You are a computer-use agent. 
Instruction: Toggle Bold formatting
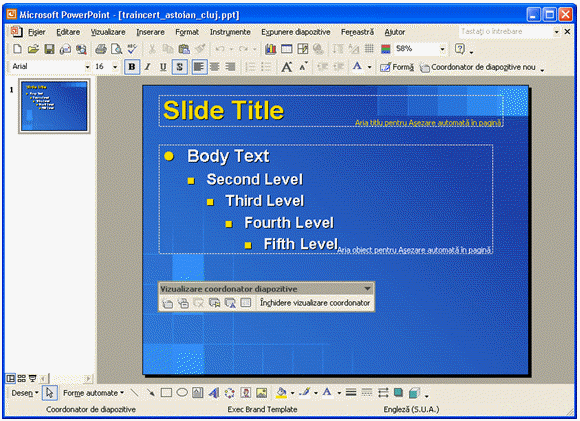click(x=132, y=67)
